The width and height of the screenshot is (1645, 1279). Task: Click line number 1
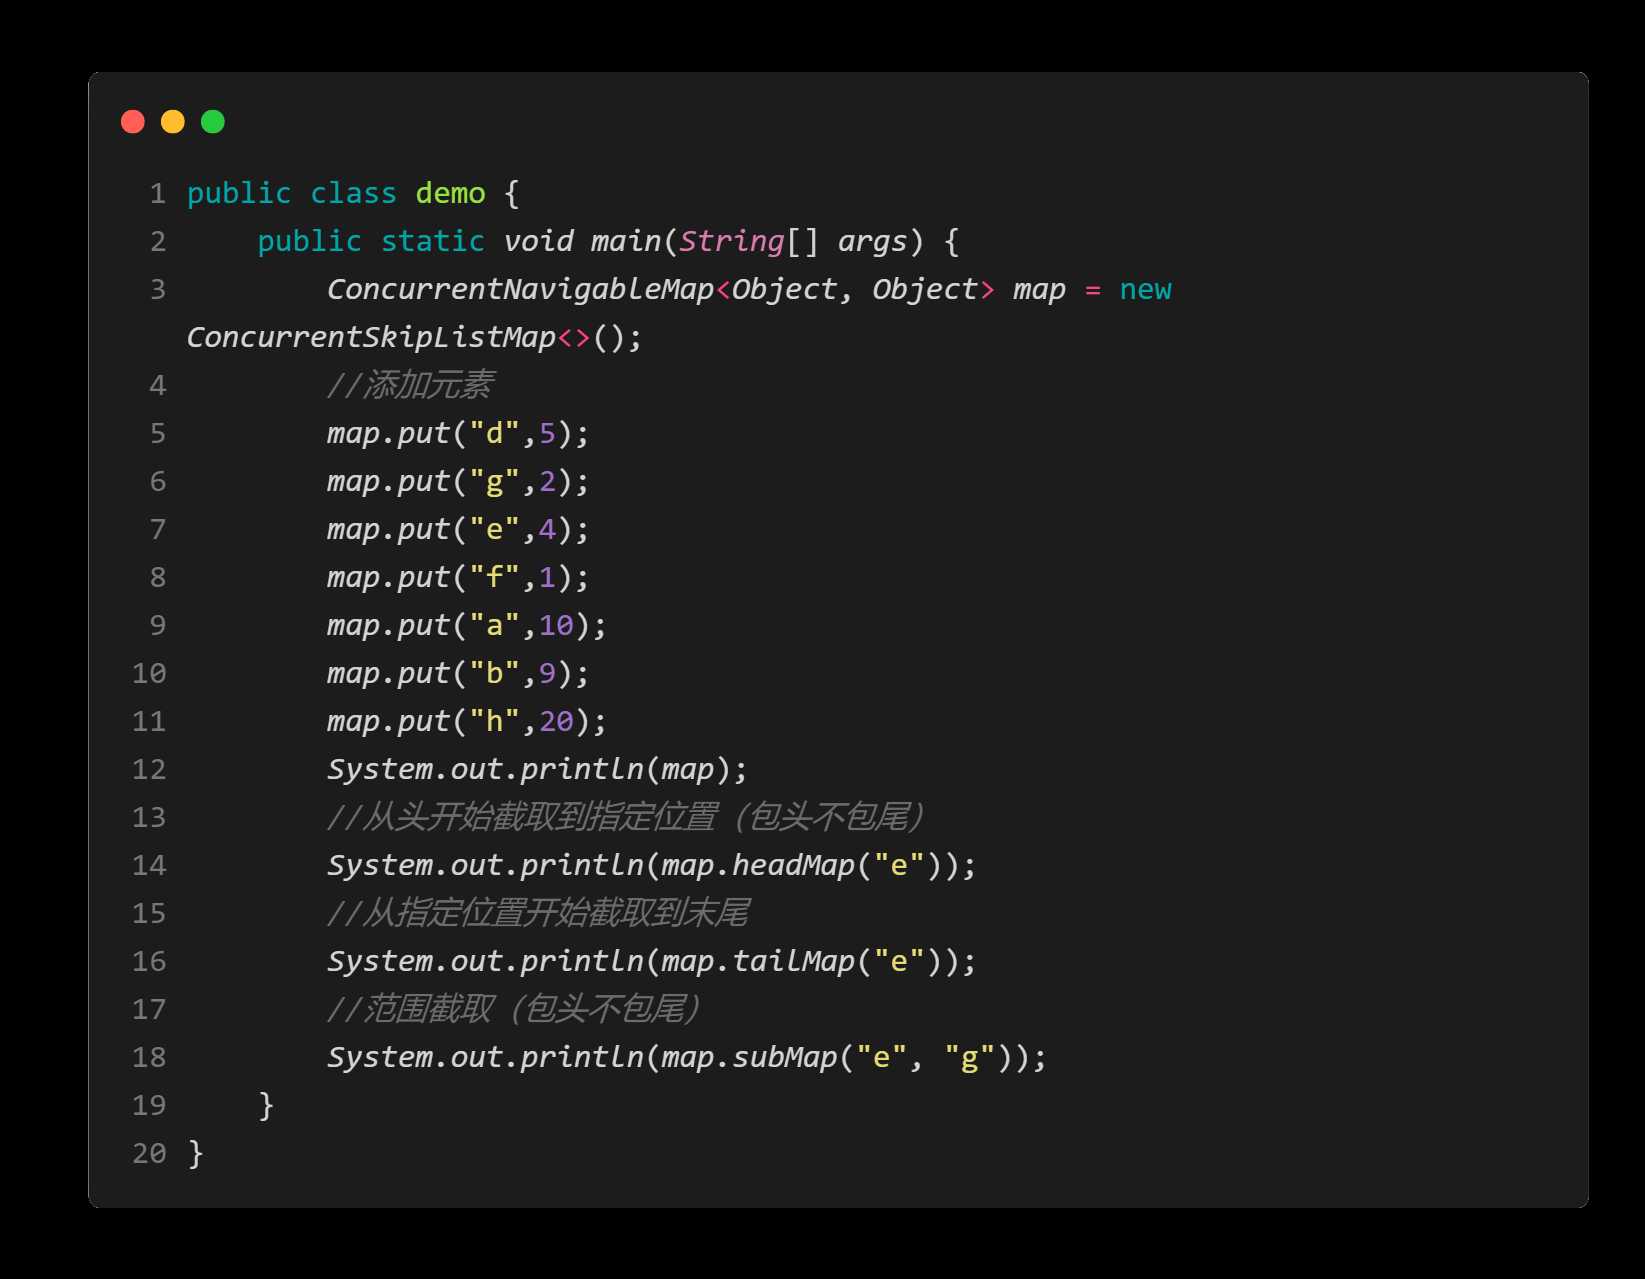coord(158,193)
